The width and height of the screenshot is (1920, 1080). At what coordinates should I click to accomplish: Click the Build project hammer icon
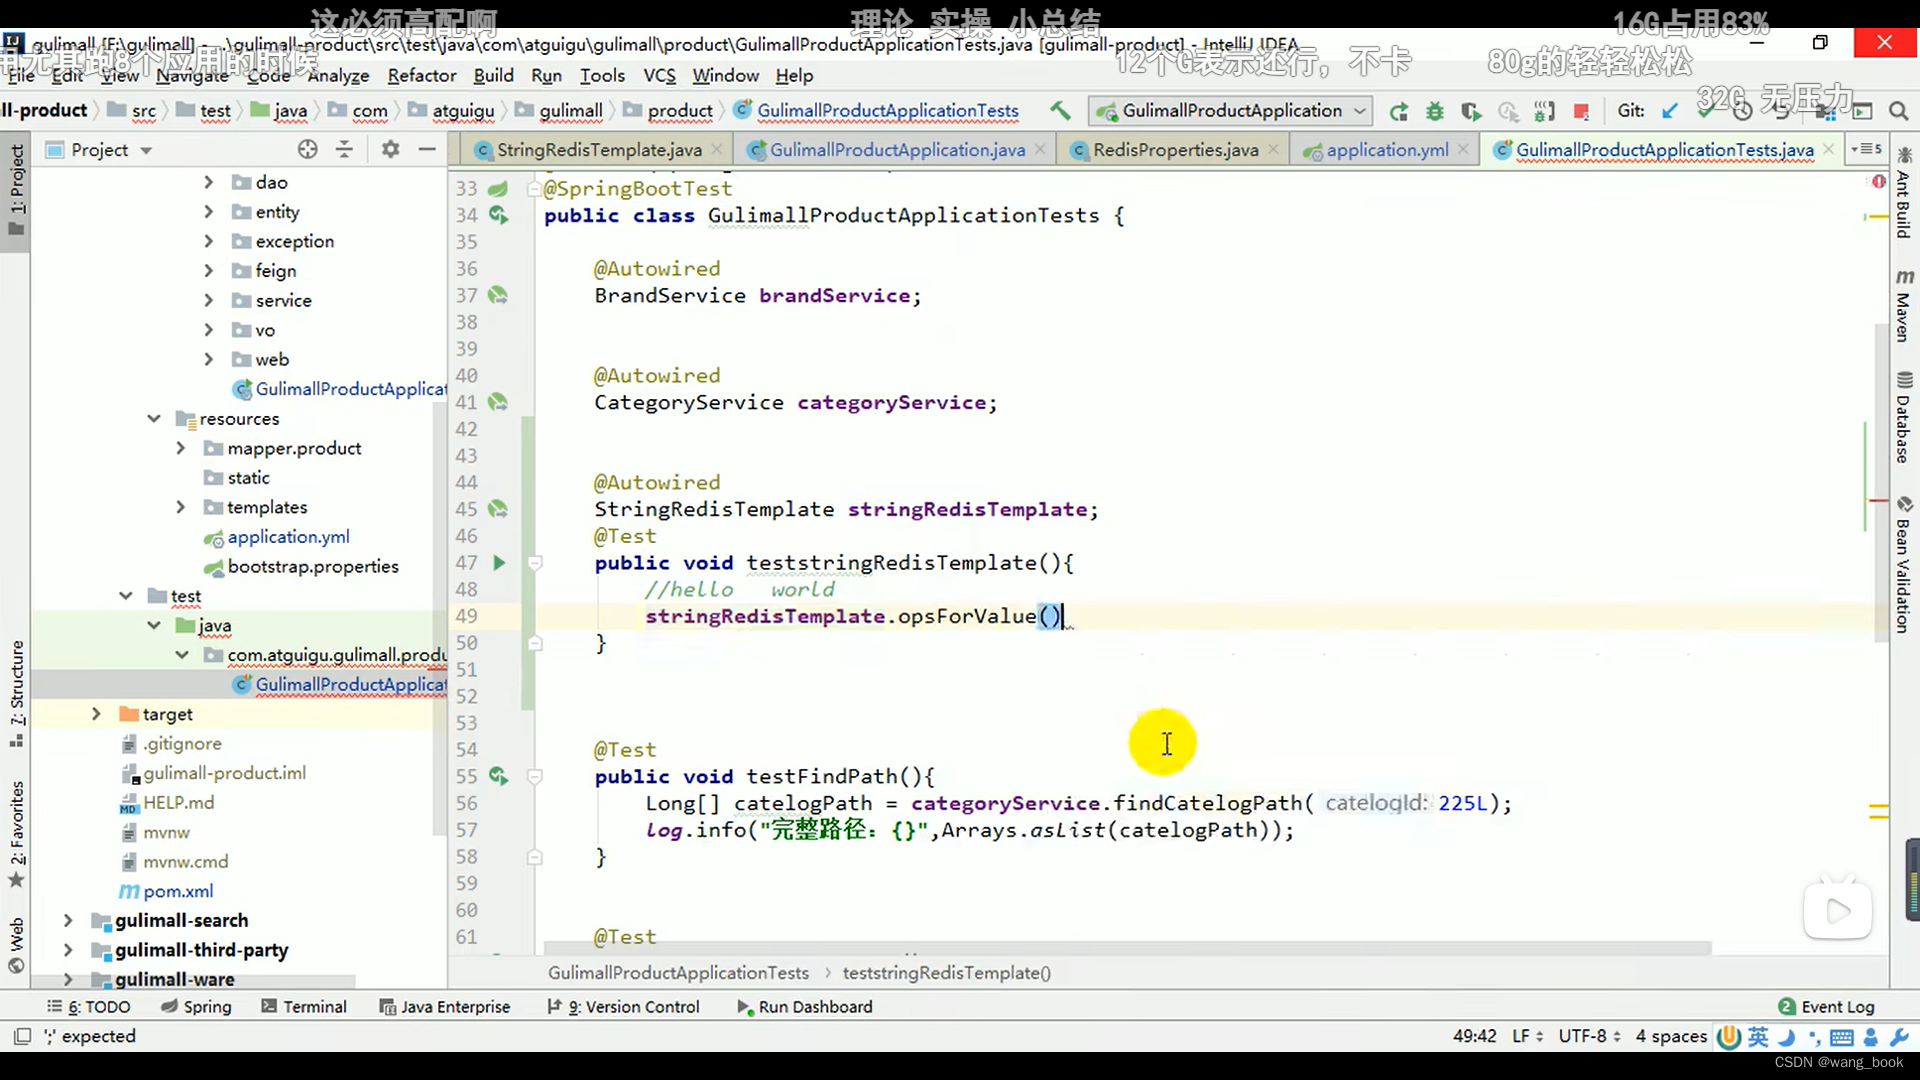click(x=1060, y=110)
